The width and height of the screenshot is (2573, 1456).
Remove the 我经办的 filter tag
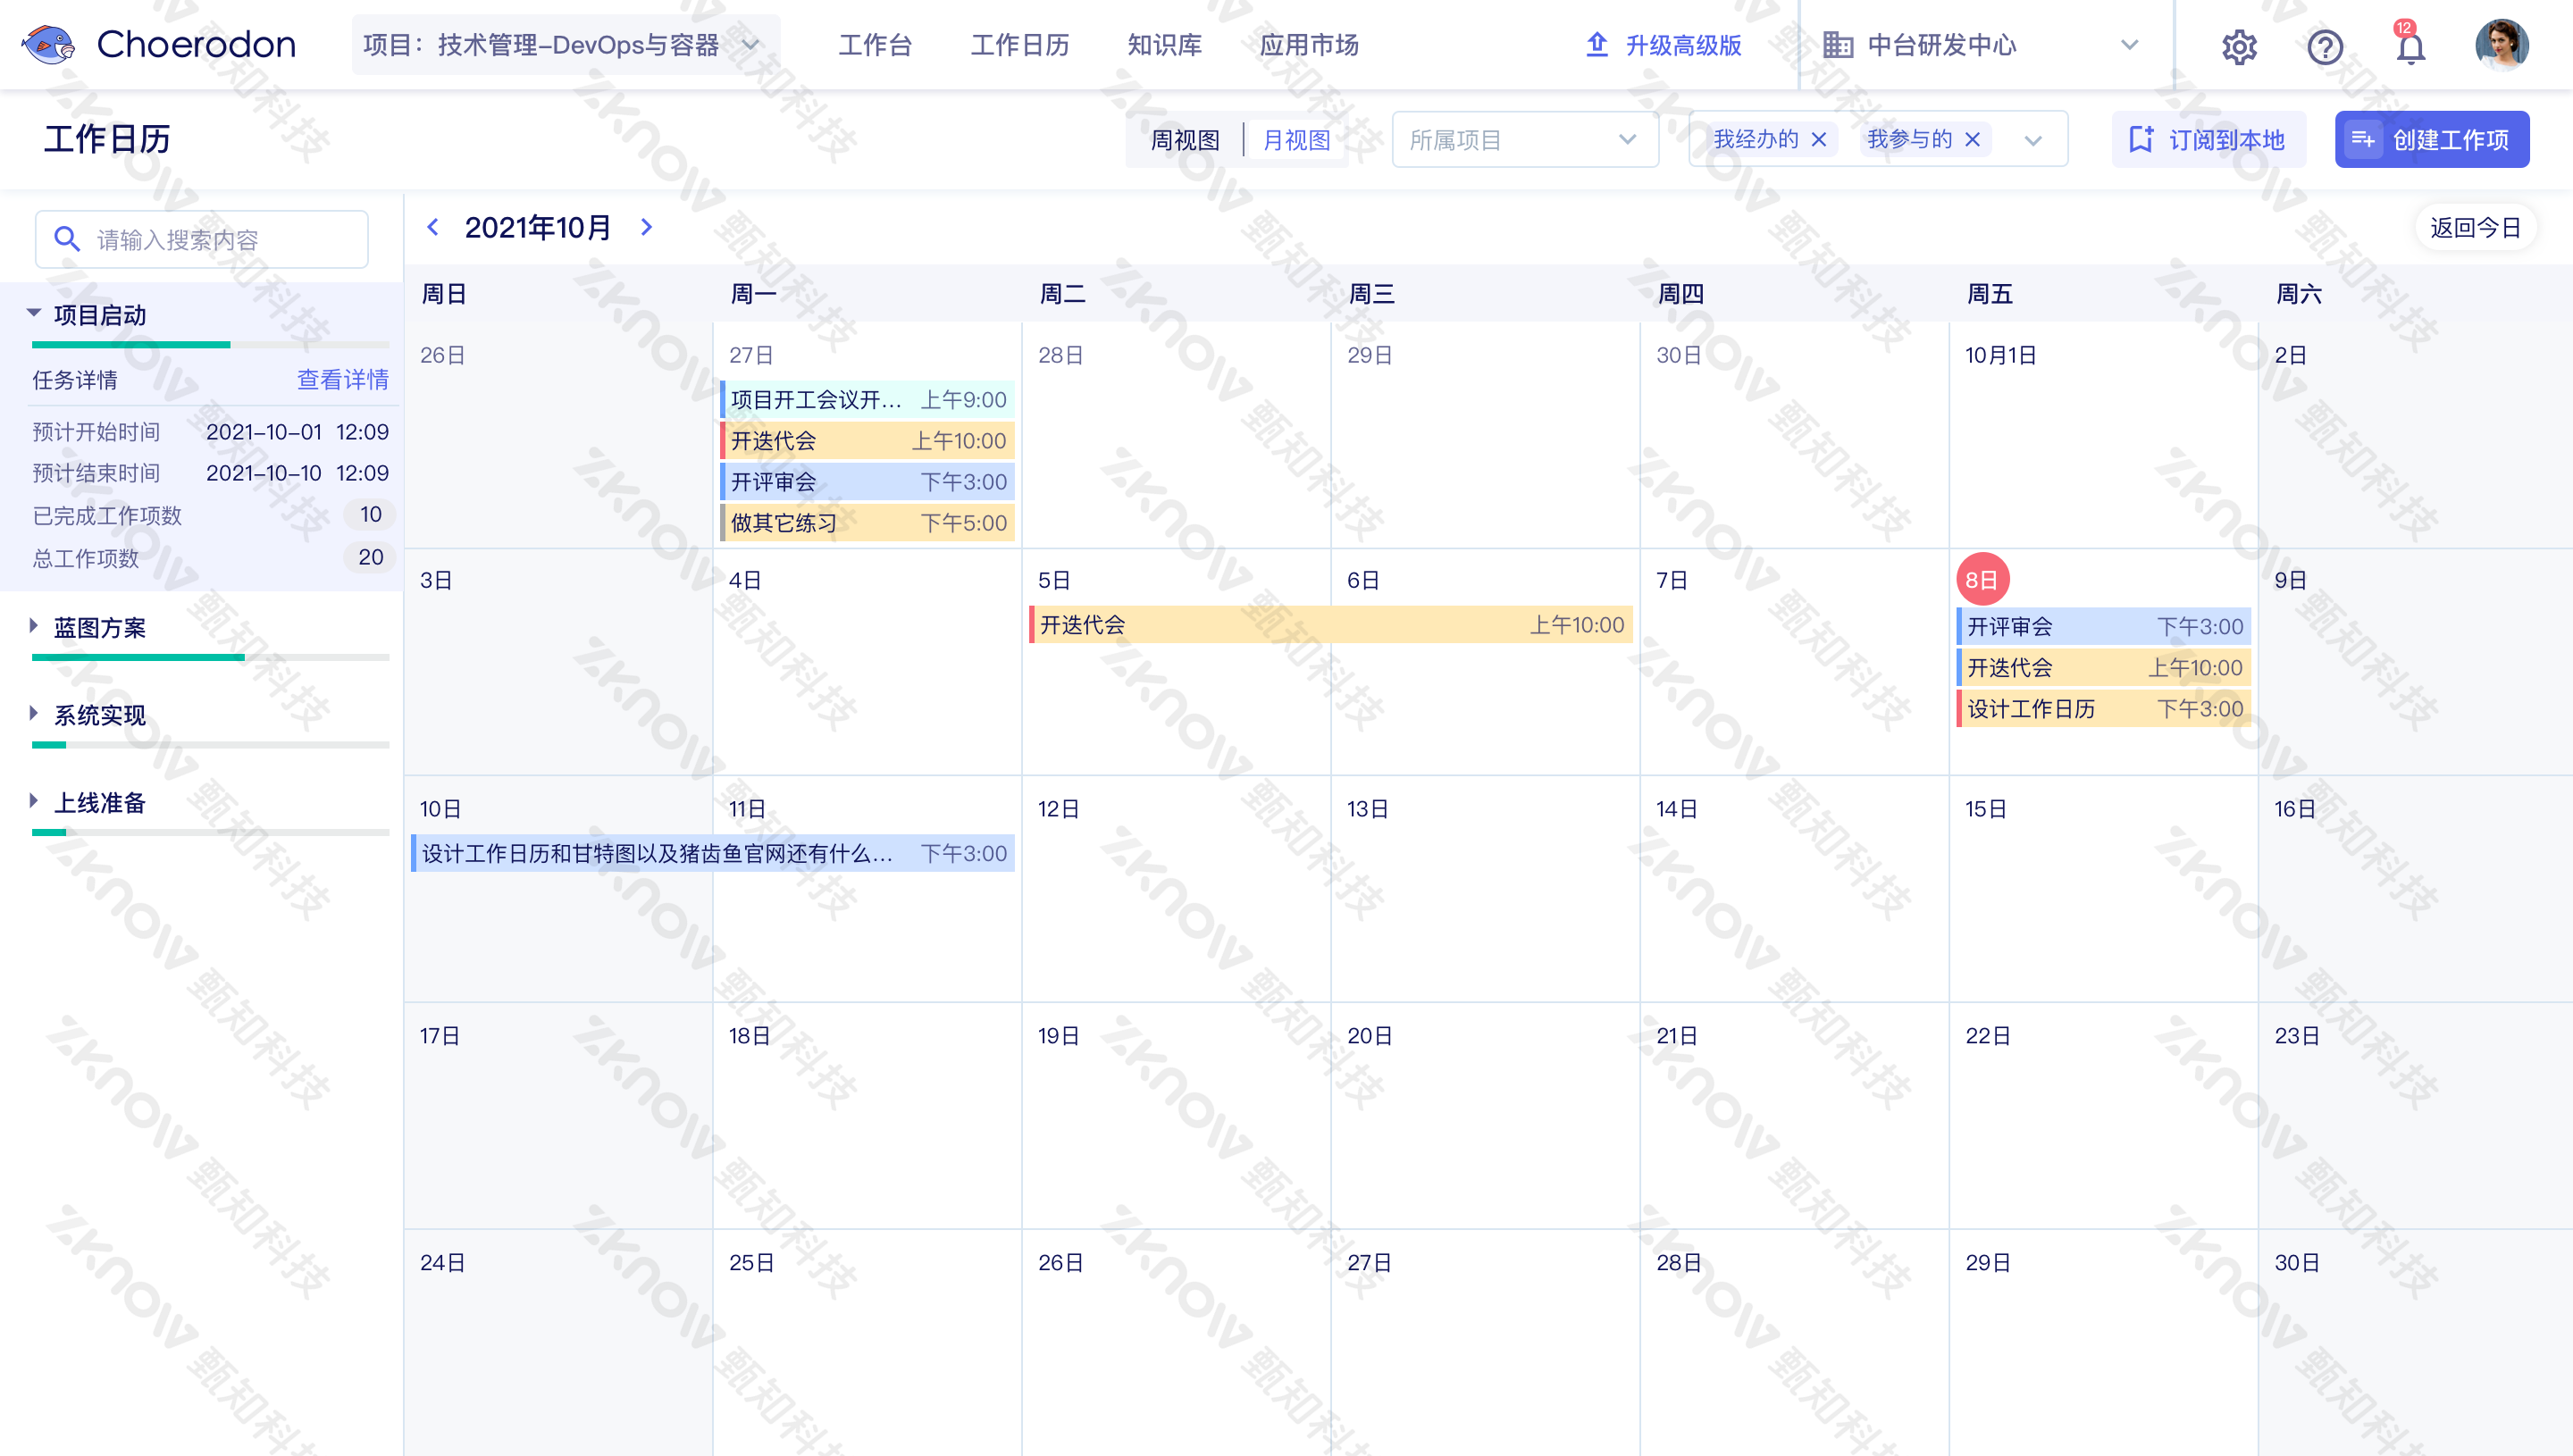coord(1819,140)
